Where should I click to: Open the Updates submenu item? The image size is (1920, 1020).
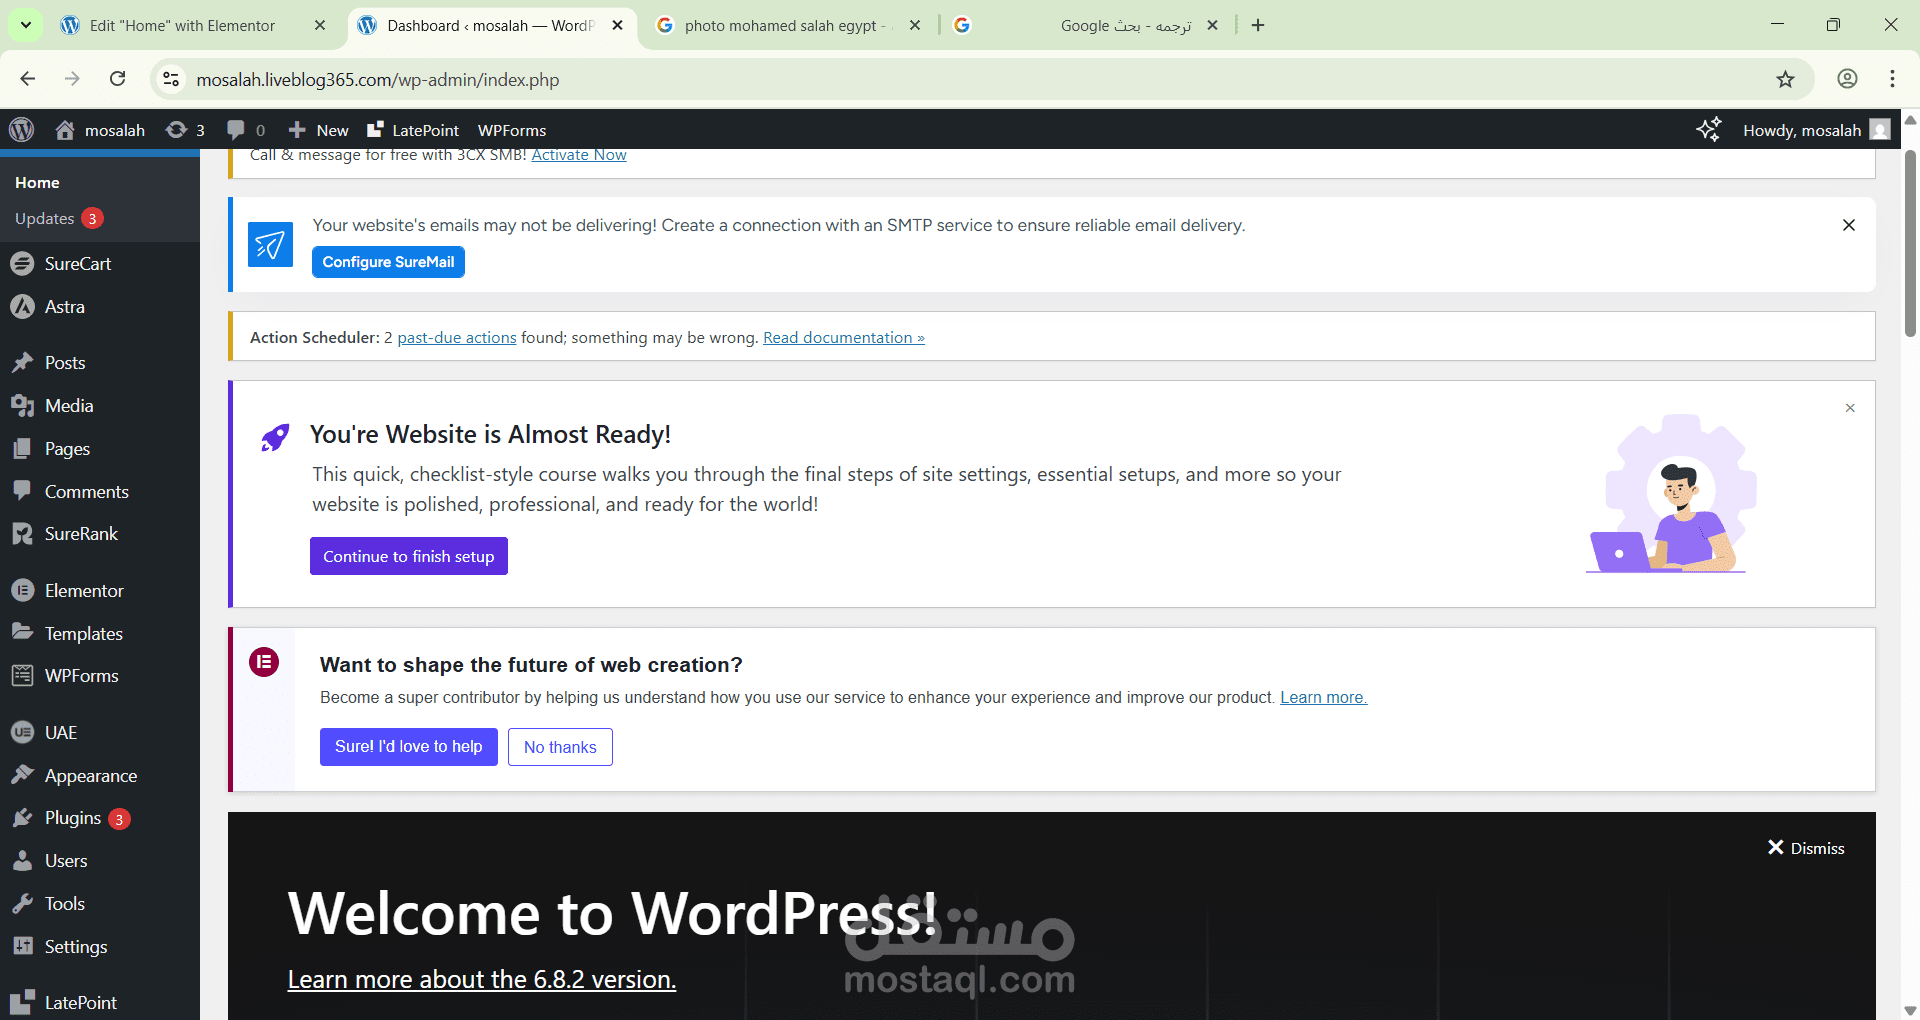pyautogui.click(x=59, y=219)
